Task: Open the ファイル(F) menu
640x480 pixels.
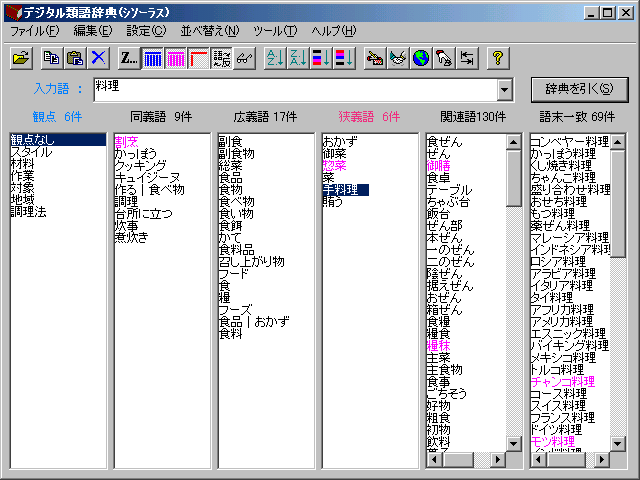Action: click(x=34, y=31)
